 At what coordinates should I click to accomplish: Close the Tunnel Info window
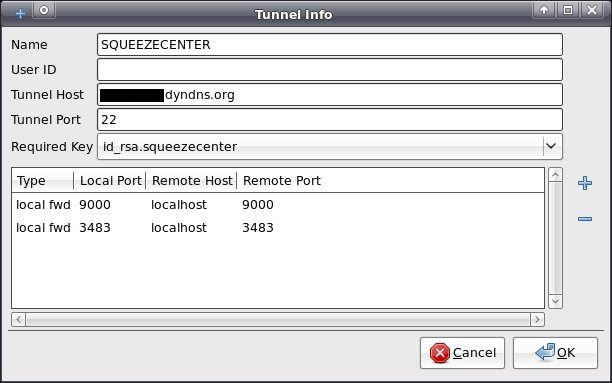pyautogui.click(x=592, y=10)
